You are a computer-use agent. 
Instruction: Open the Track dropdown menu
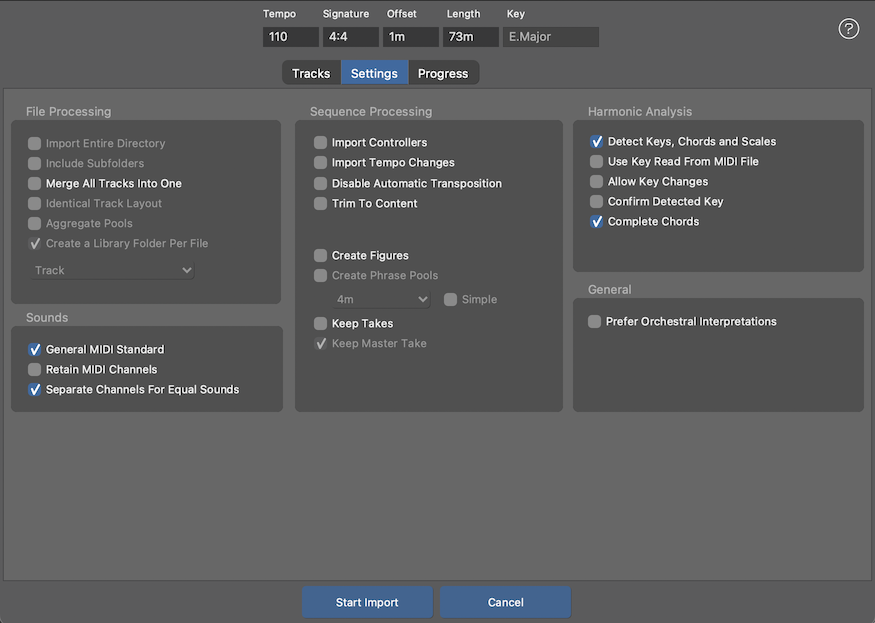[x=111, y=270]
